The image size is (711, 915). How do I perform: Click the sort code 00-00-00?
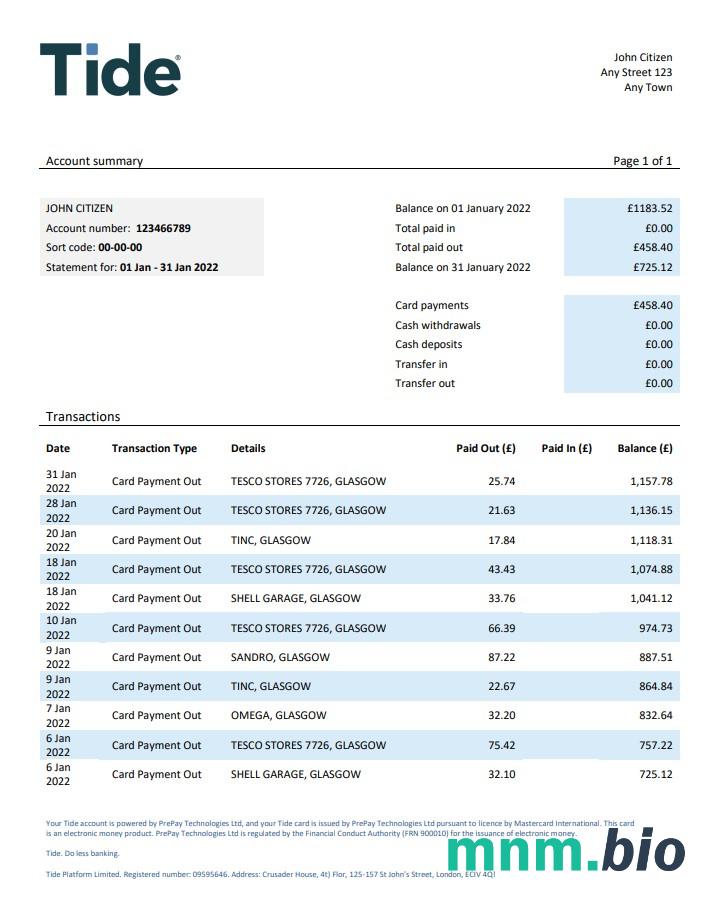point(120,247)
